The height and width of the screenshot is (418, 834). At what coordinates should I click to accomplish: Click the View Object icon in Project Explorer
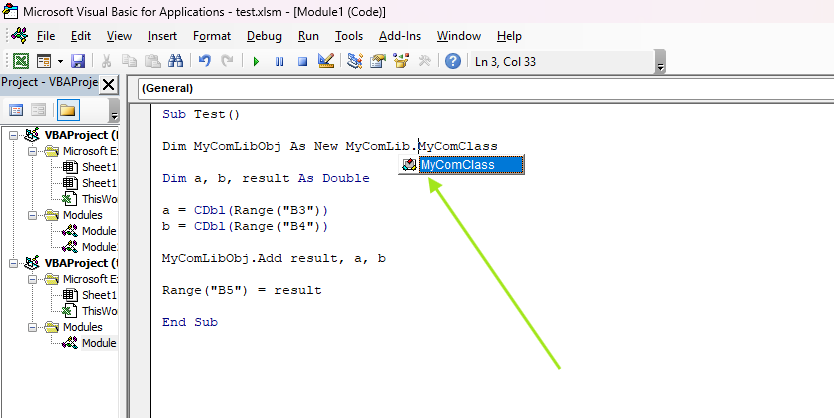click(x=38, y=111)
